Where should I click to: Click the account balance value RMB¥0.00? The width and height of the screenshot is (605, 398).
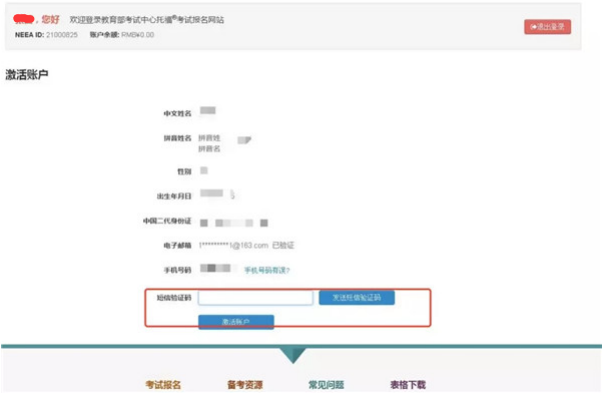coord(138,35)
